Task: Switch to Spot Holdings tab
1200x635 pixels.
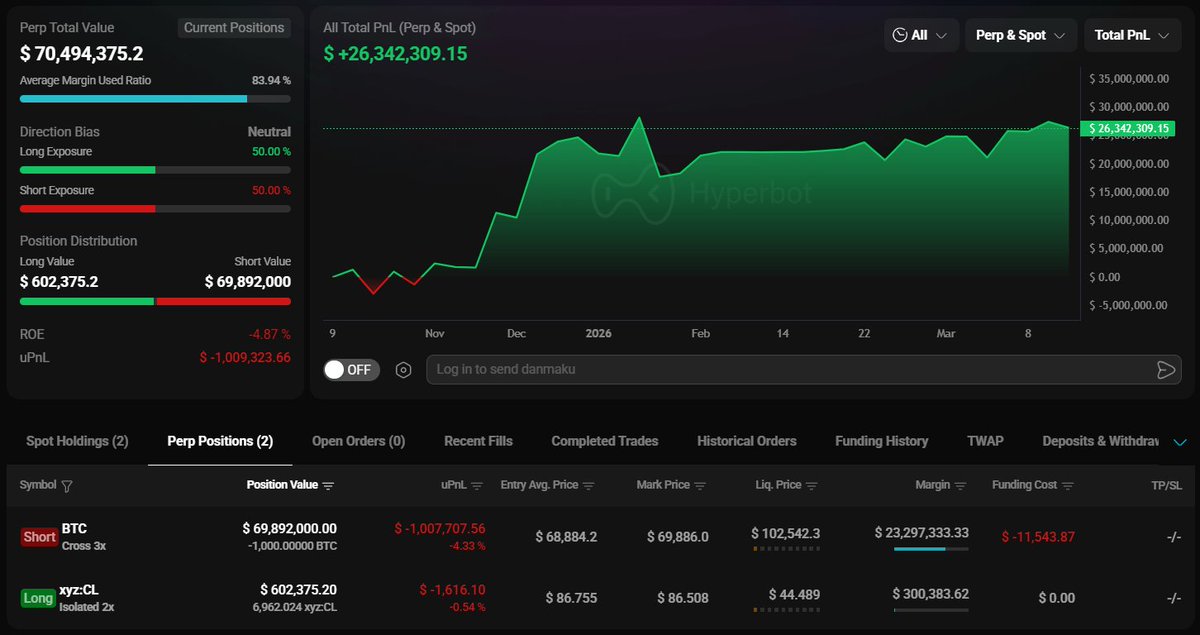Action: tap(77, 441)
